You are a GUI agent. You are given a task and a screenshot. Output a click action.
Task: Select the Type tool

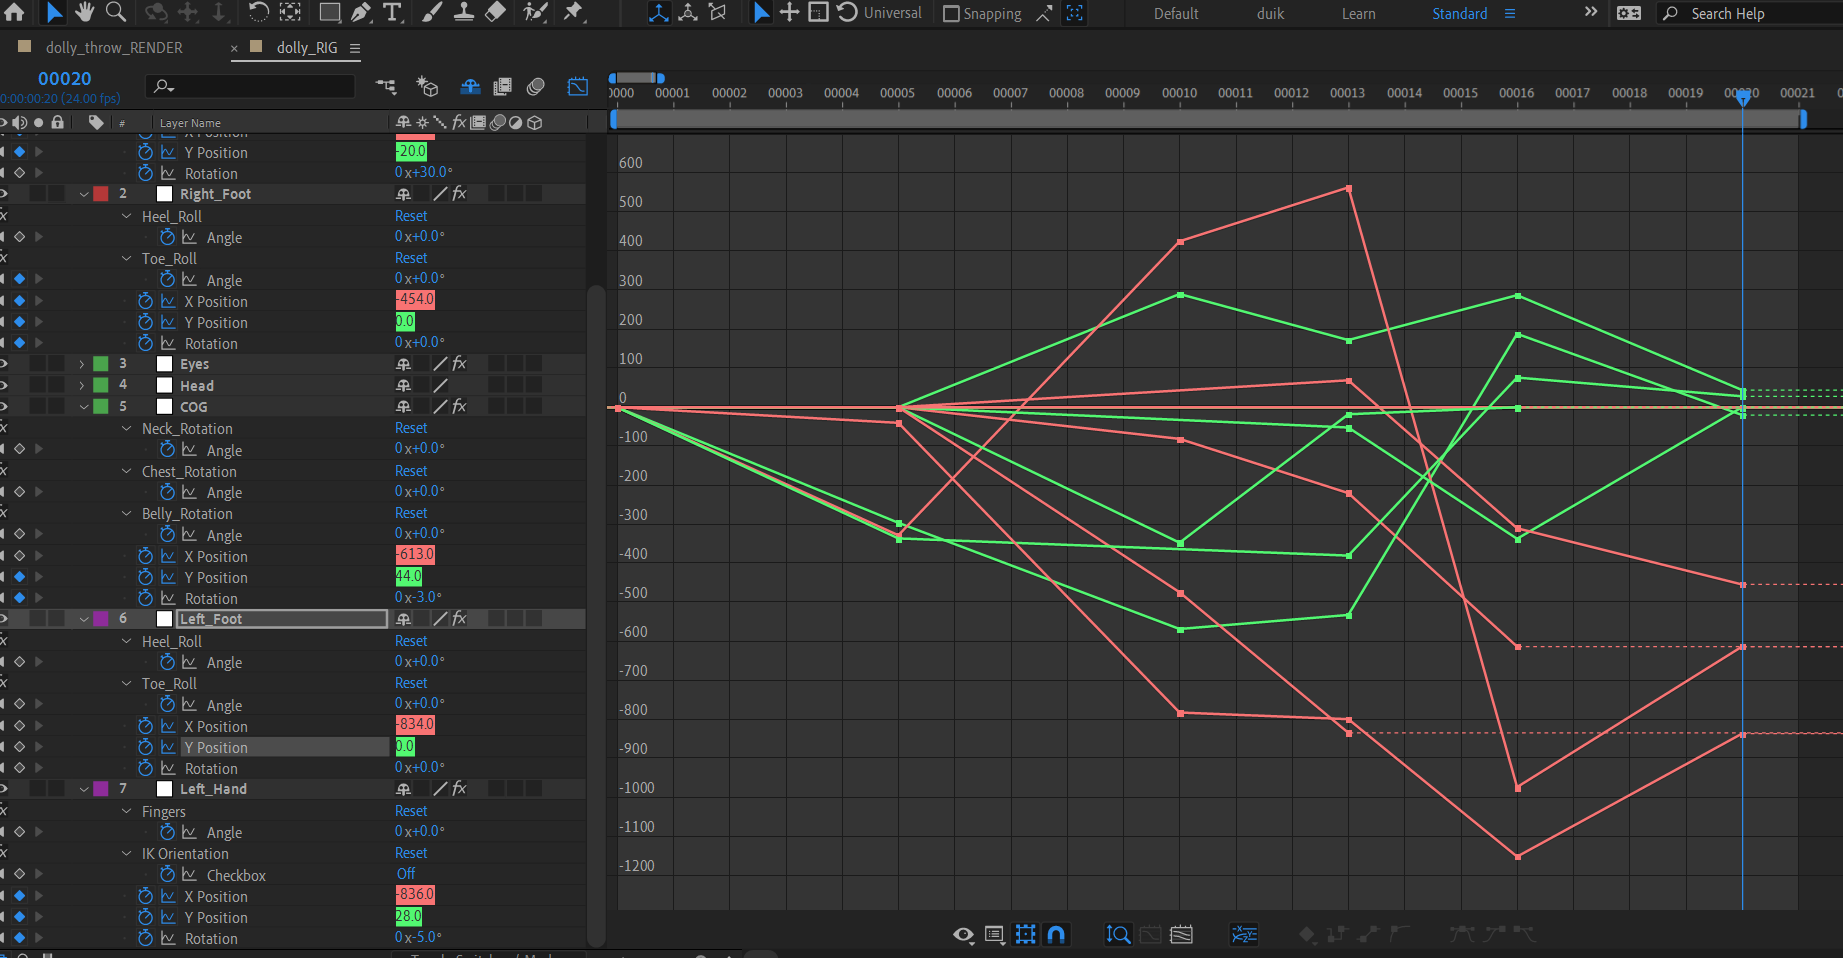[393, 13]
